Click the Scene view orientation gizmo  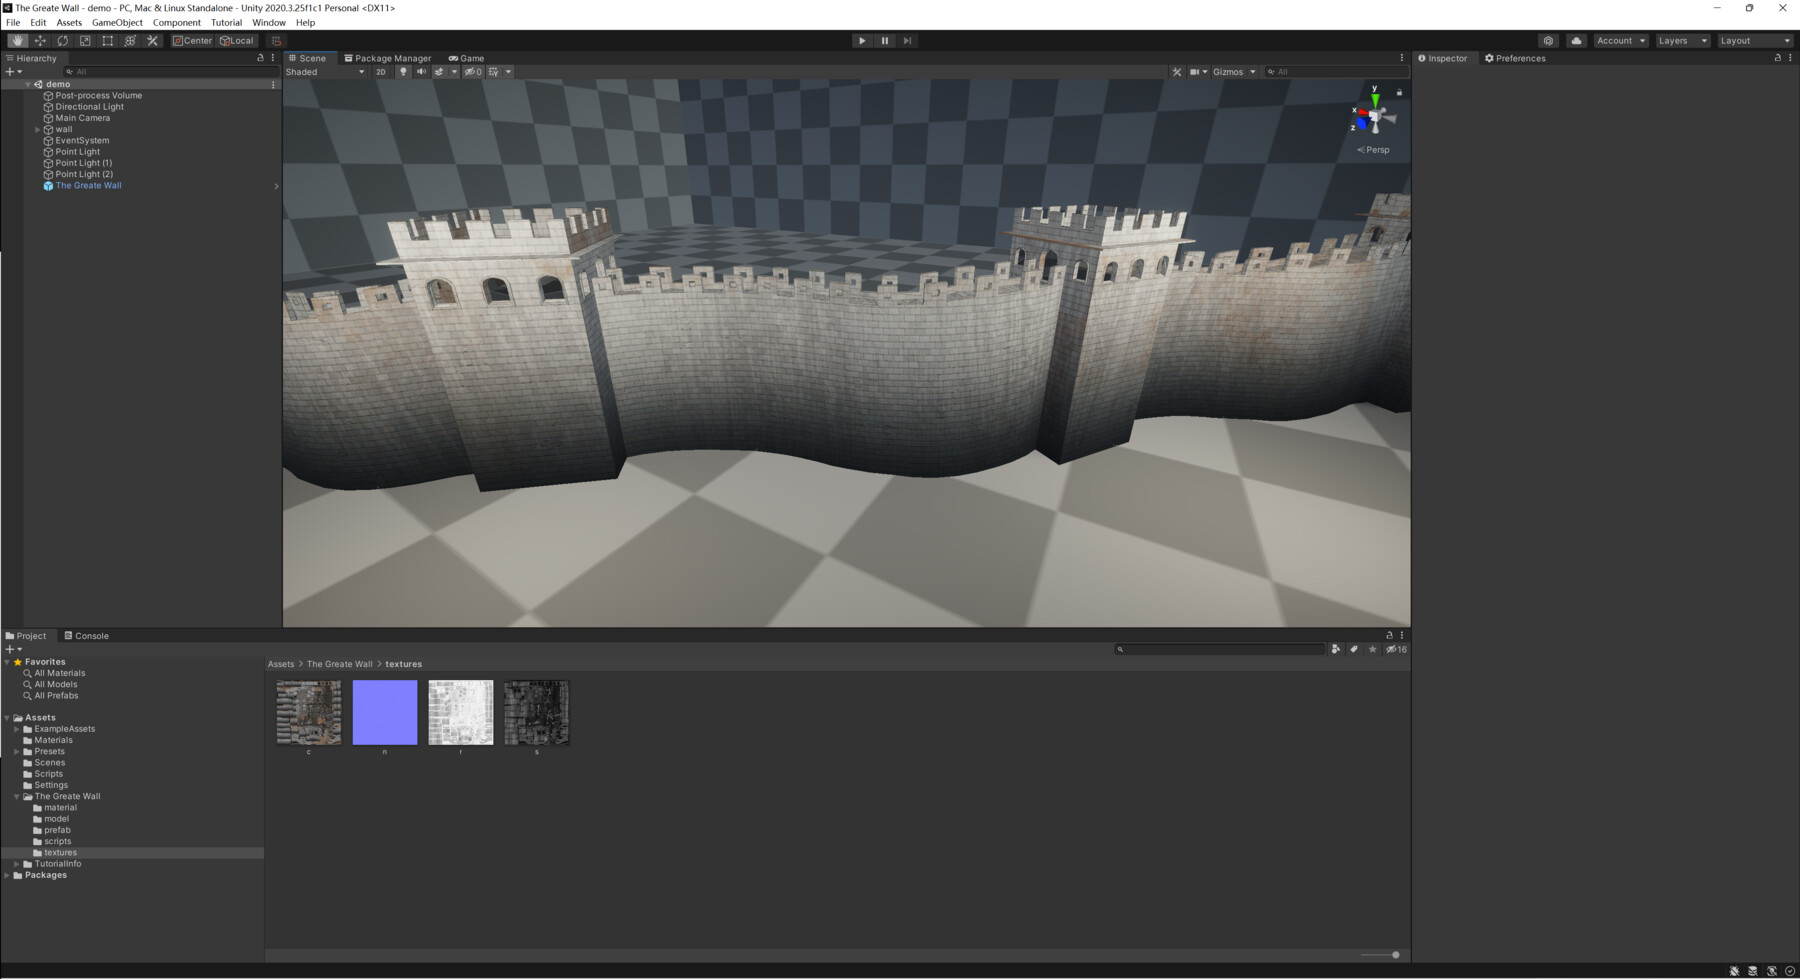[1374, 116]
